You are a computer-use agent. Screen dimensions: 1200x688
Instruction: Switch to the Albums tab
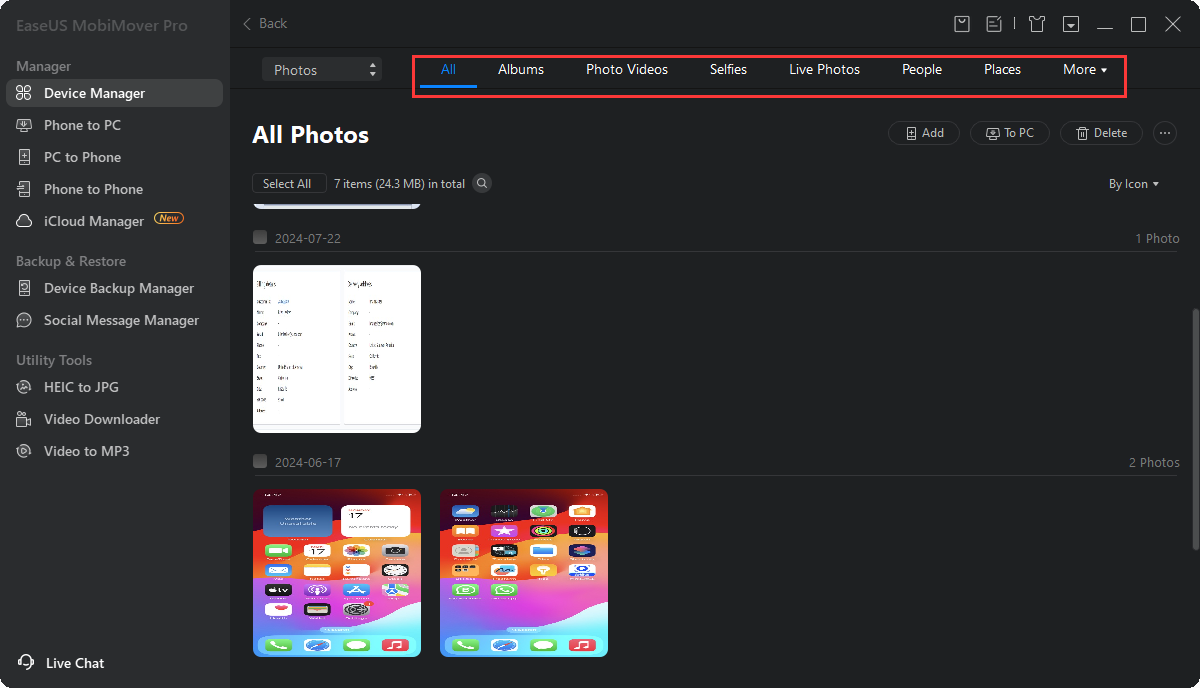(x=521, y=70)
